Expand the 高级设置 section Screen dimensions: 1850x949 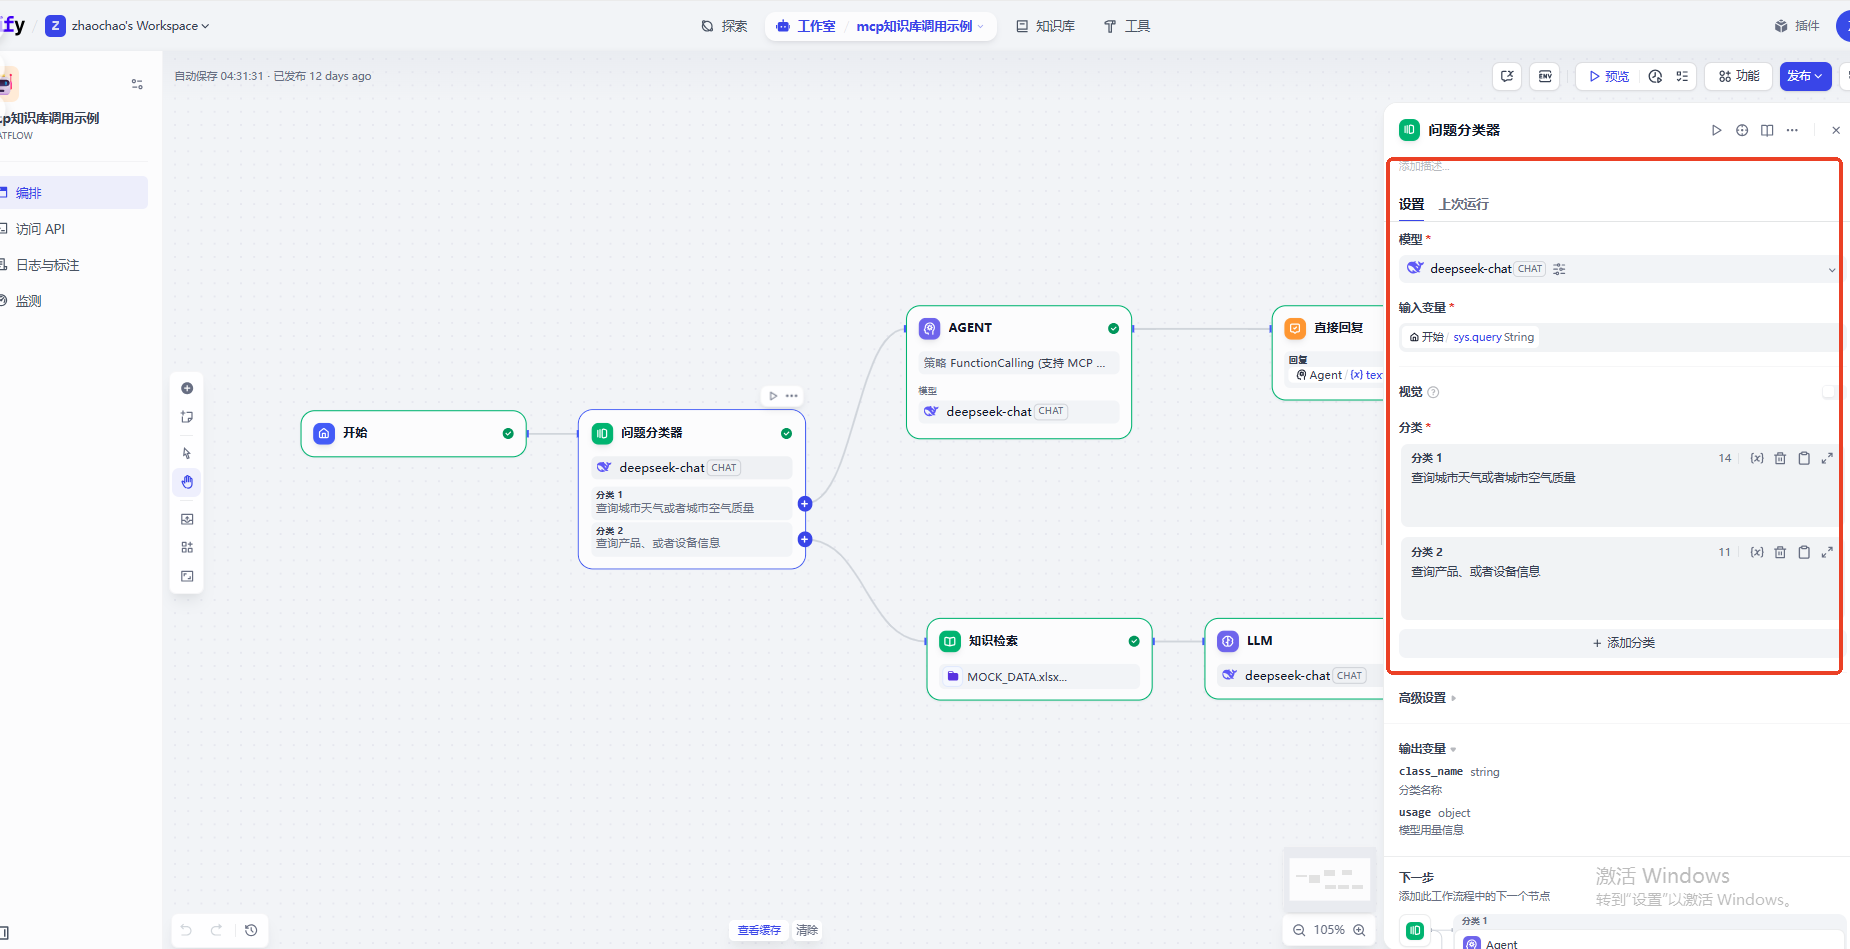[1427, 698]
